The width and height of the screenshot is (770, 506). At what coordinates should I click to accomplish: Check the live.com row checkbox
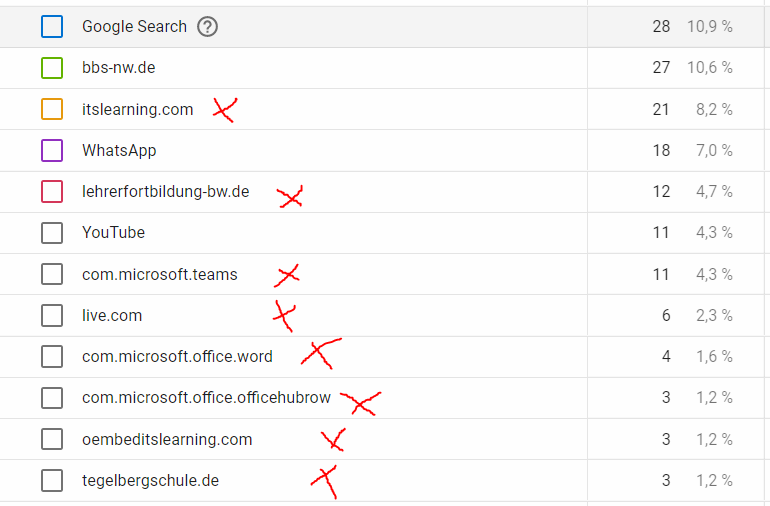(x=52, y=315)
